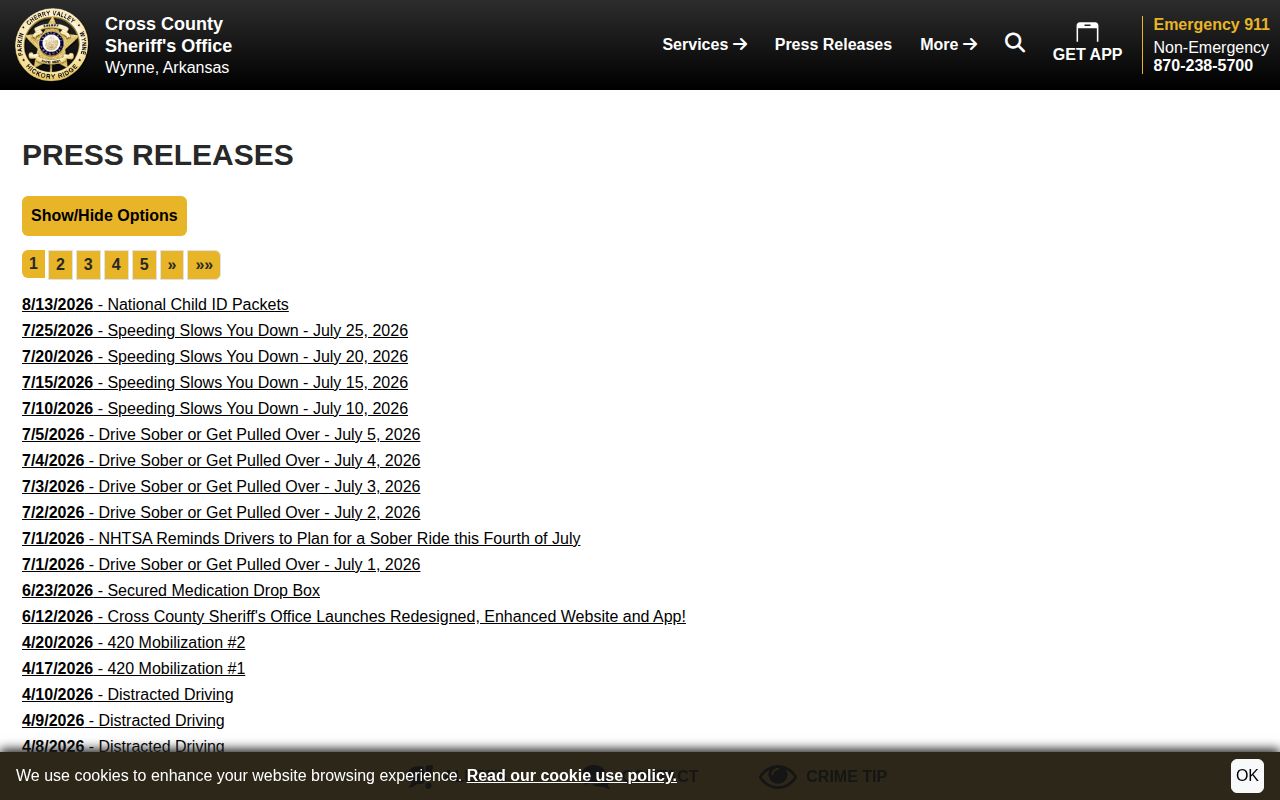Open Speeding Slows You Down July 15 release
The height and width of the screenshot is (800, 1280).
pos(215,382)
